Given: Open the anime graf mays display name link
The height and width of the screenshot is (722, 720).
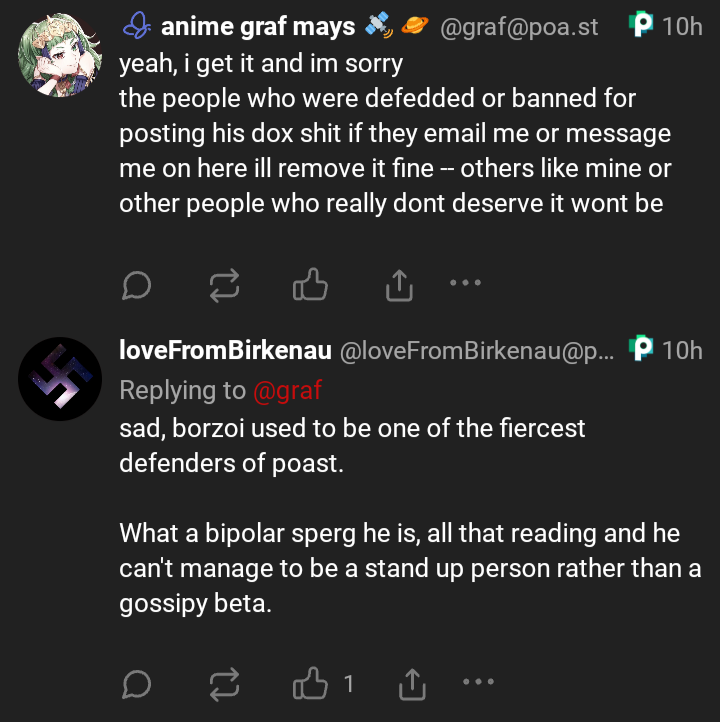Looking at the screenshot, I should point(258,27).
